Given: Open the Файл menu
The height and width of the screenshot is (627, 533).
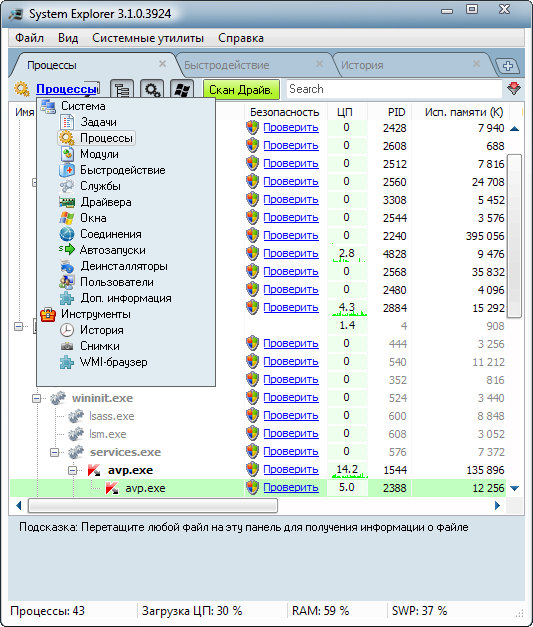Looking at the screenshot, I should click(29, 38).
